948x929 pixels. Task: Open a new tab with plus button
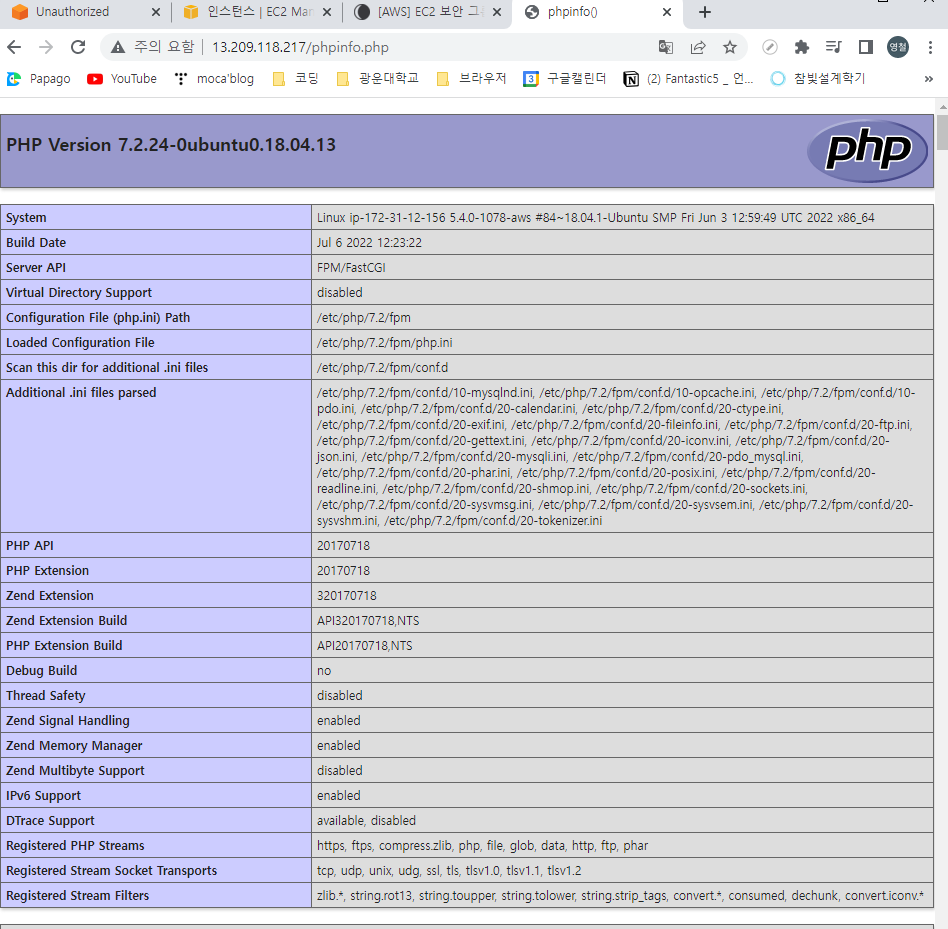tap(704, 12)
